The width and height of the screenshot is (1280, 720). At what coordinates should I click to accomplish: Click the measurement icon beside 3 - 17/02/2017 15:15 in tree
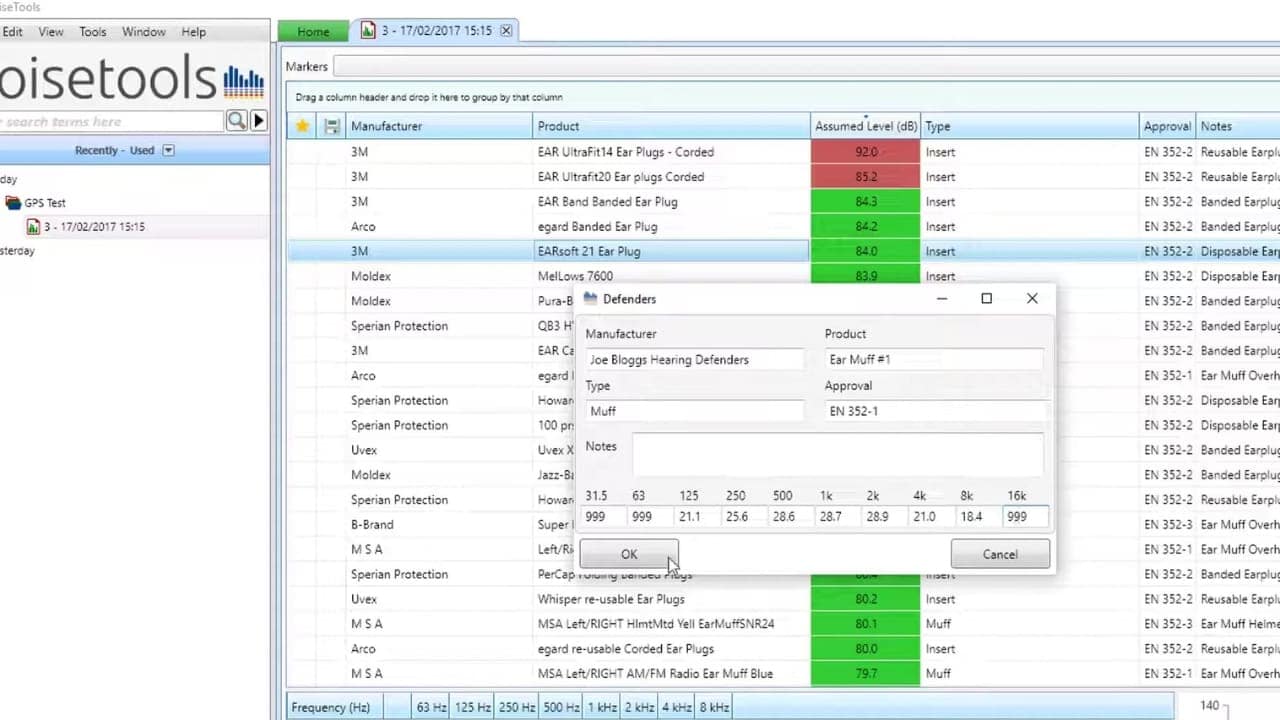point(33,227)
